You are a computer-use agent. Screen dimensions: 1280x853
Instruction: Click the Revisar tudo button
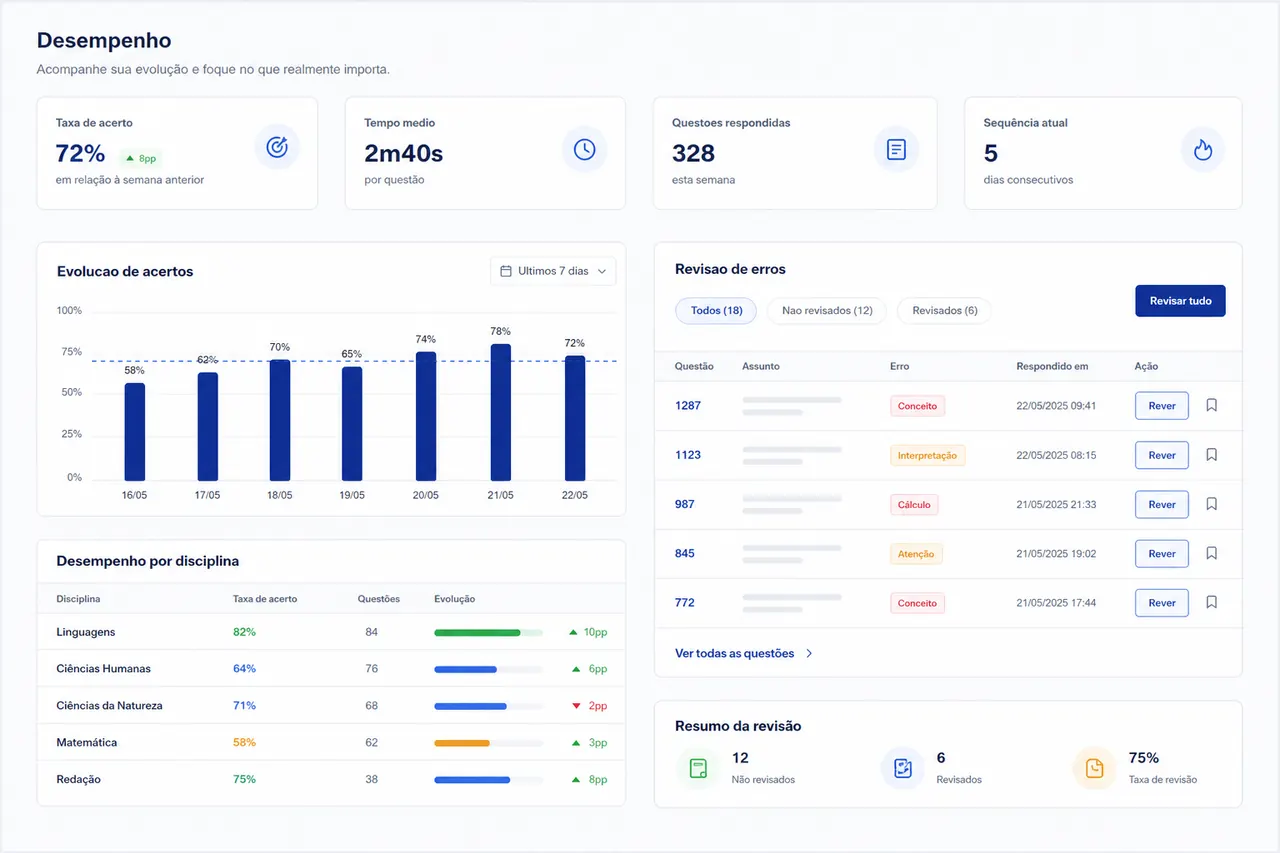click(x=1180, y=301)
